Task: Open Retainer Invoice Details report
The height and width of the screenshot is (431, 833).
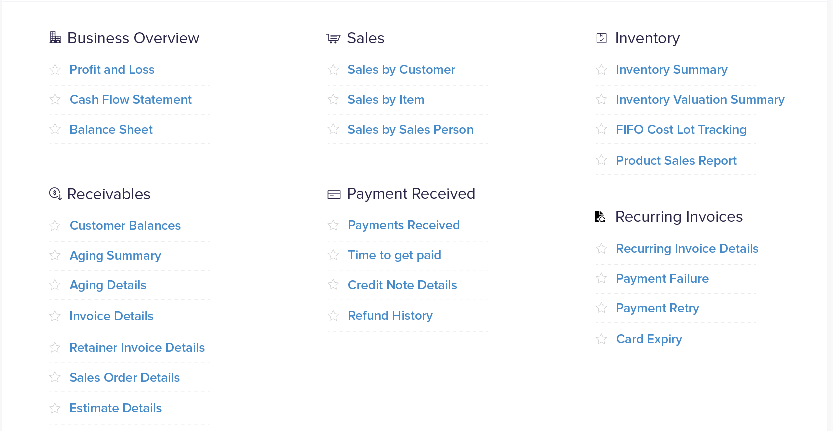Action: tap(137, 348)
